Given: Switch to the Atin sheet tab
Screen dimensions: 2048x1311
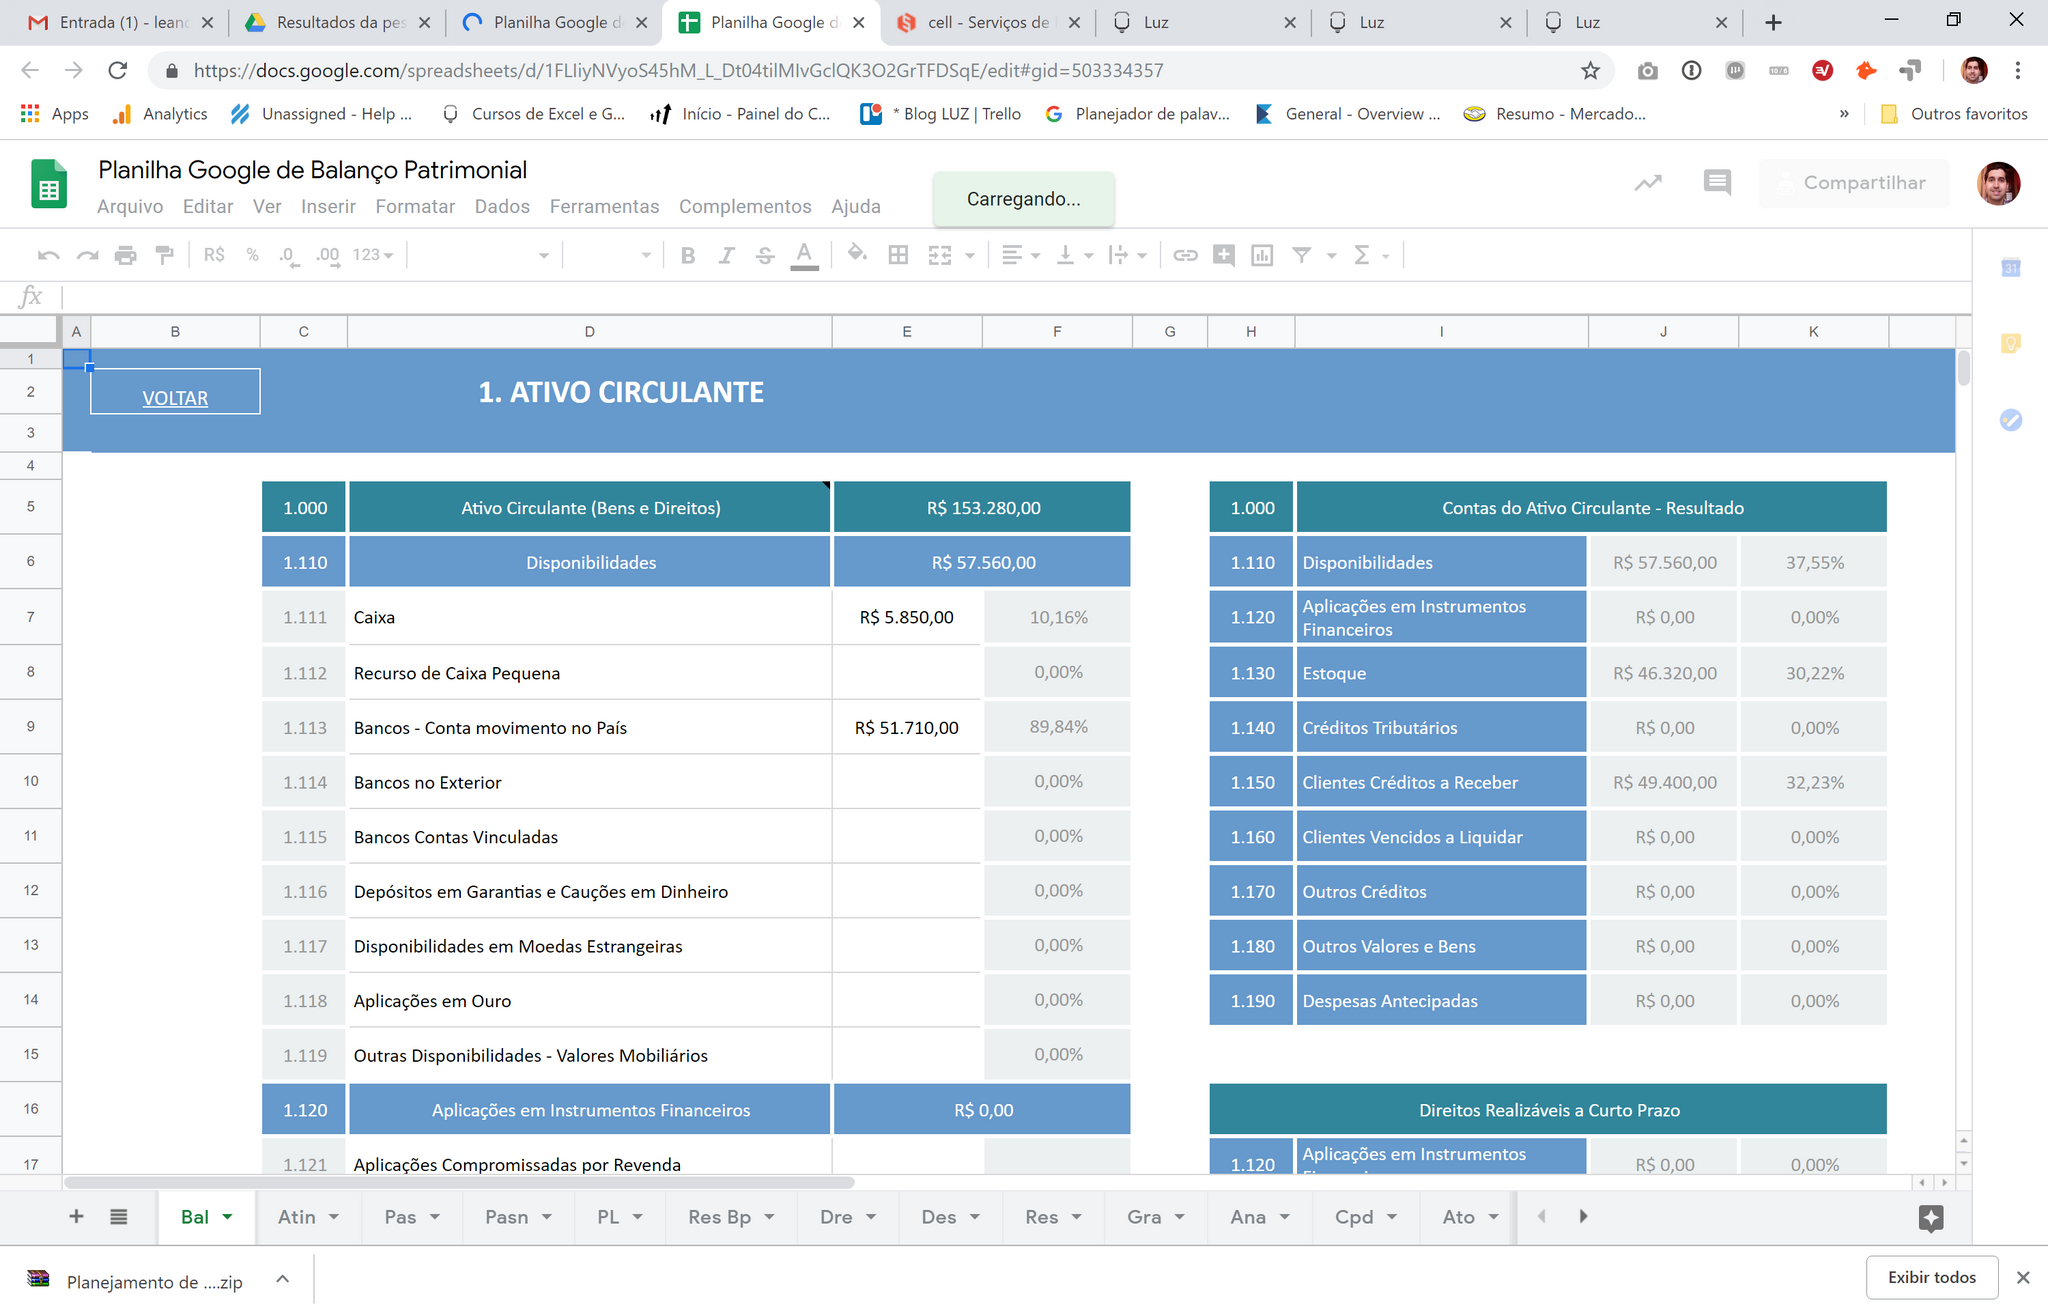Looking at the screenshot, I should (297, 1217).
